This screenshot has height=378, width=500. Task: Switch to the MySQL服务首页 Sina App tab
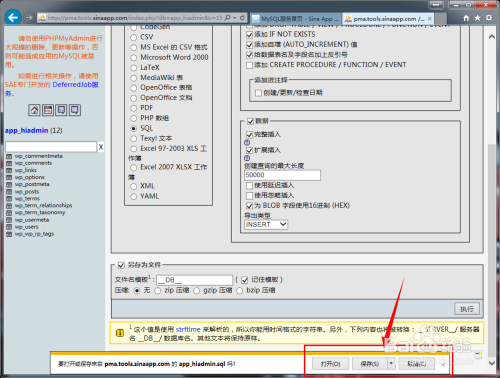pos(295,19)
